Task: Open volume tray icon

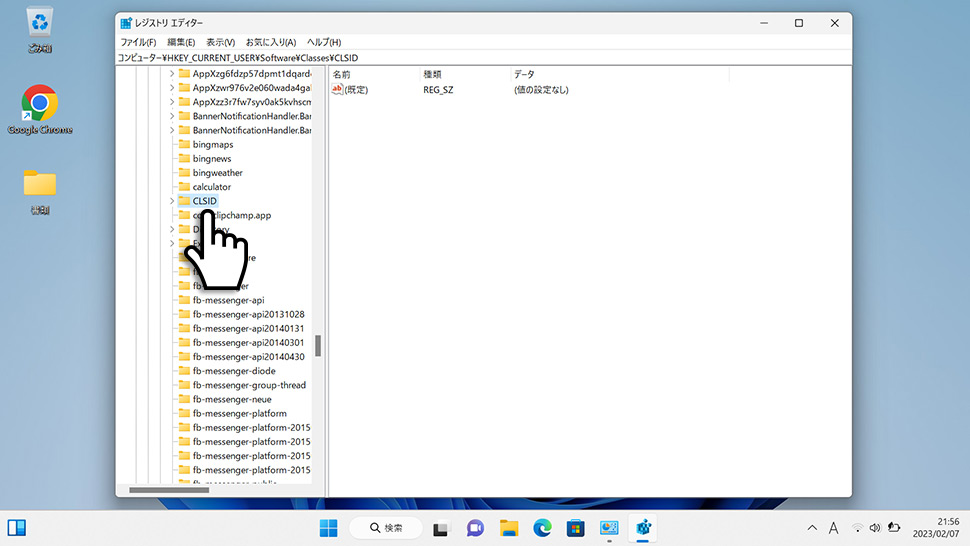Action: point(875,527)
